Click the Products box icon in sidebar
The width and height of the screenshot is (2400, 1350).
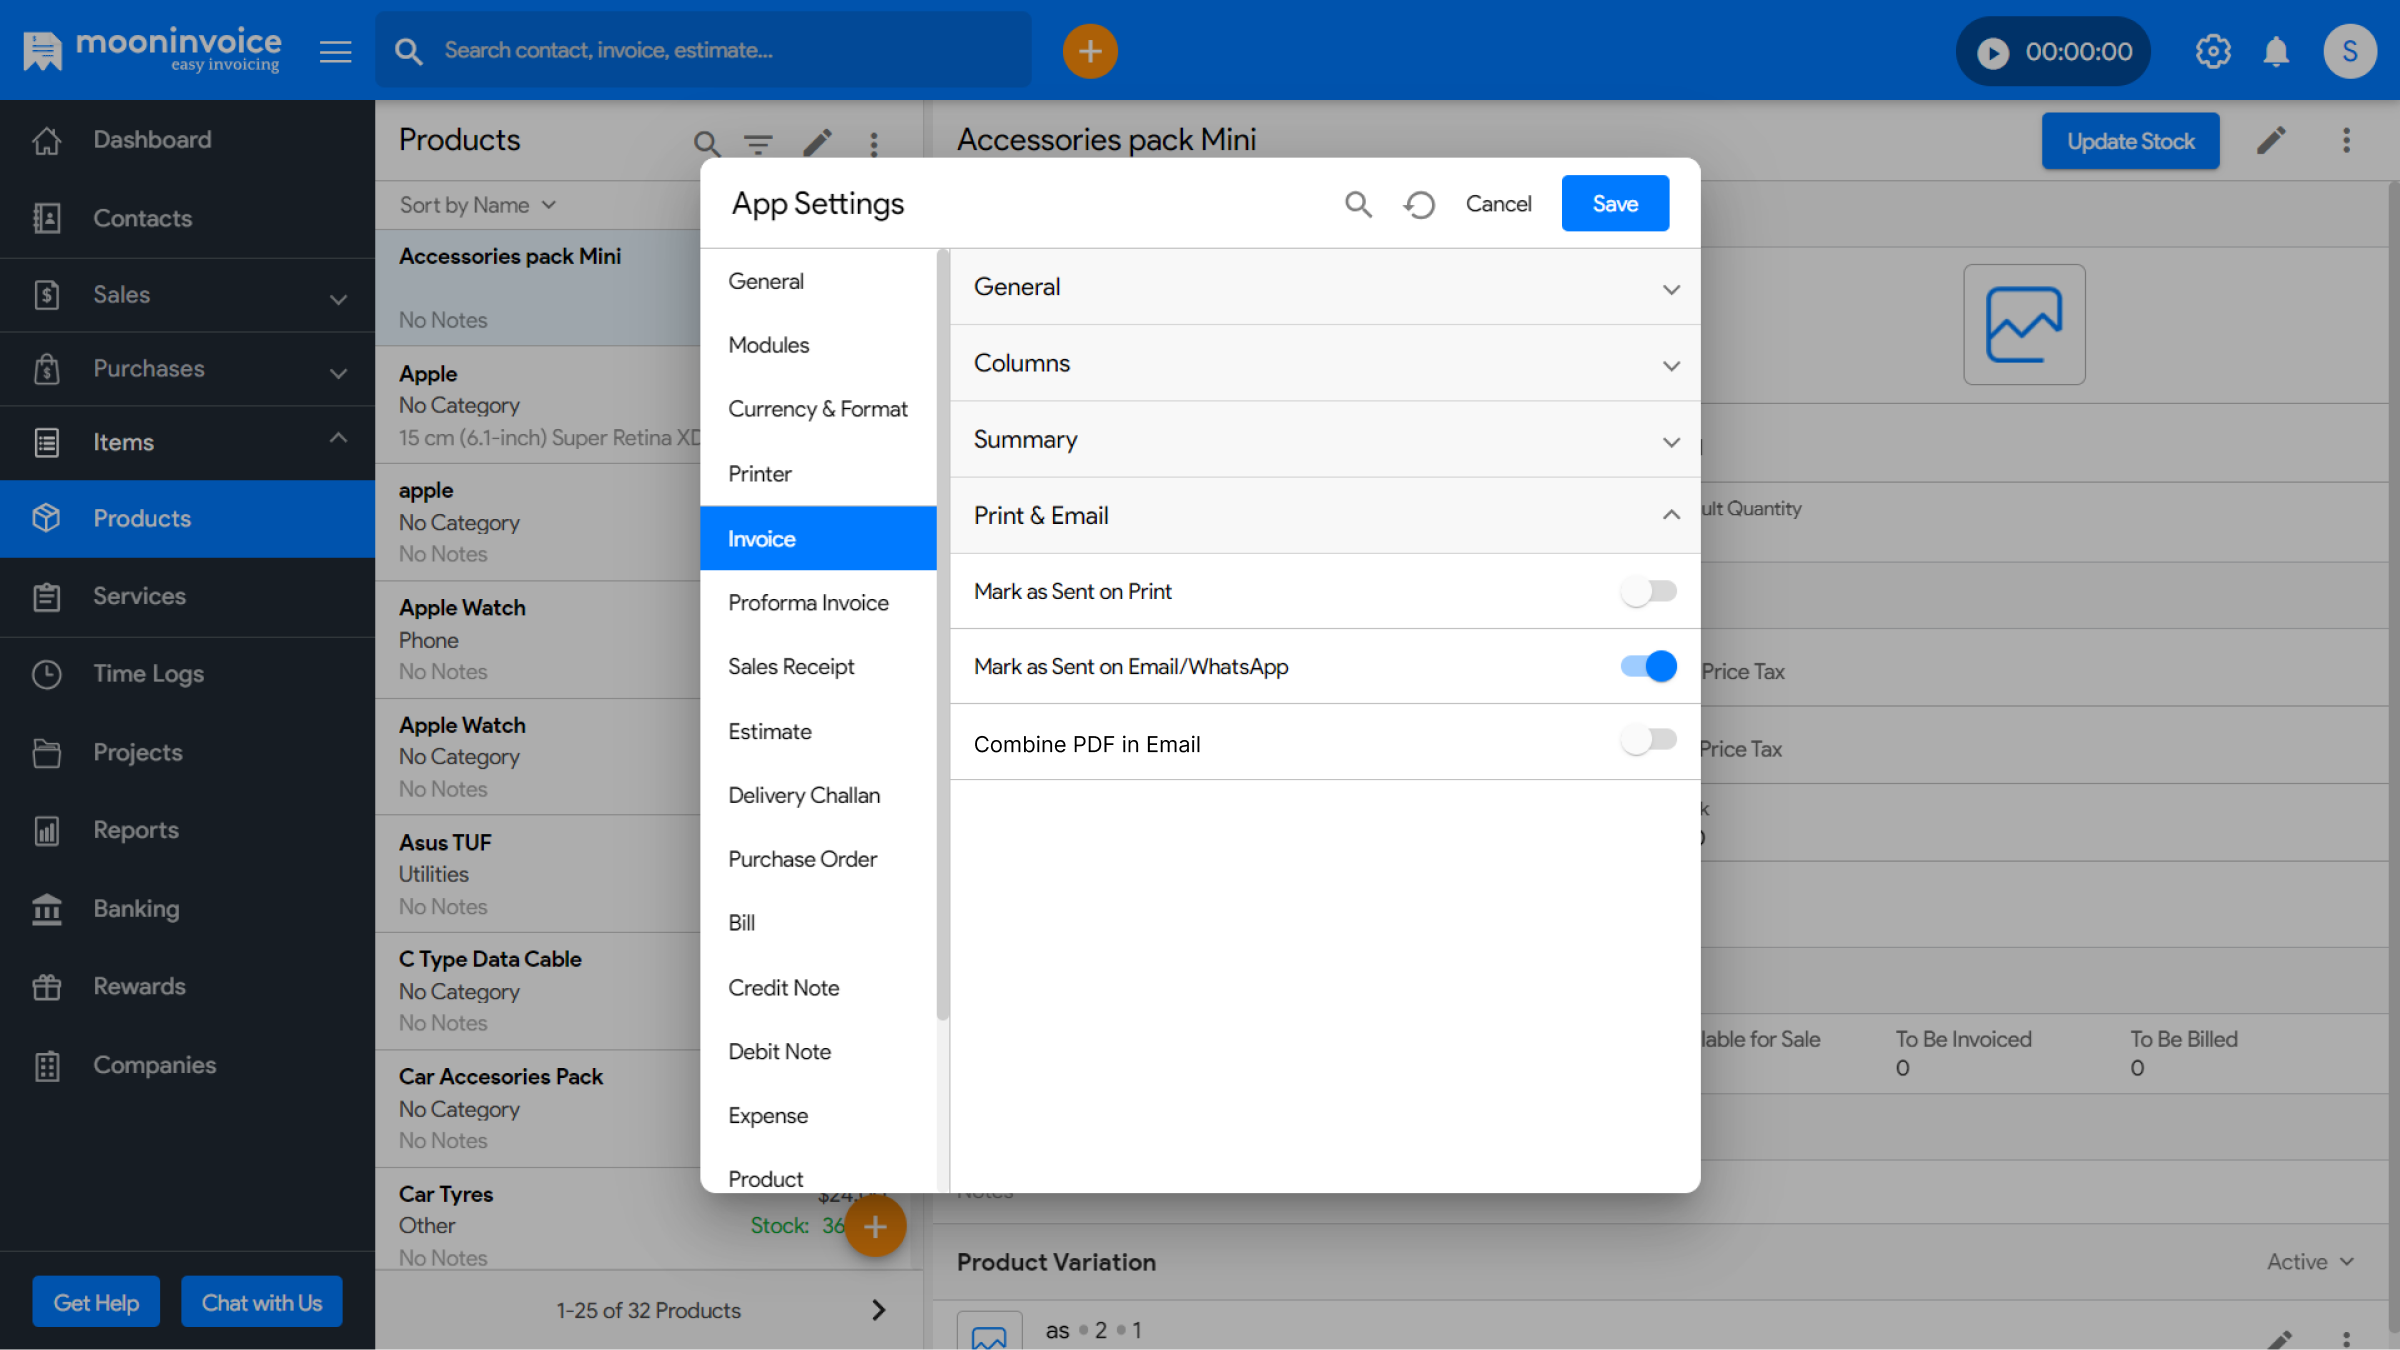(46, 518)
